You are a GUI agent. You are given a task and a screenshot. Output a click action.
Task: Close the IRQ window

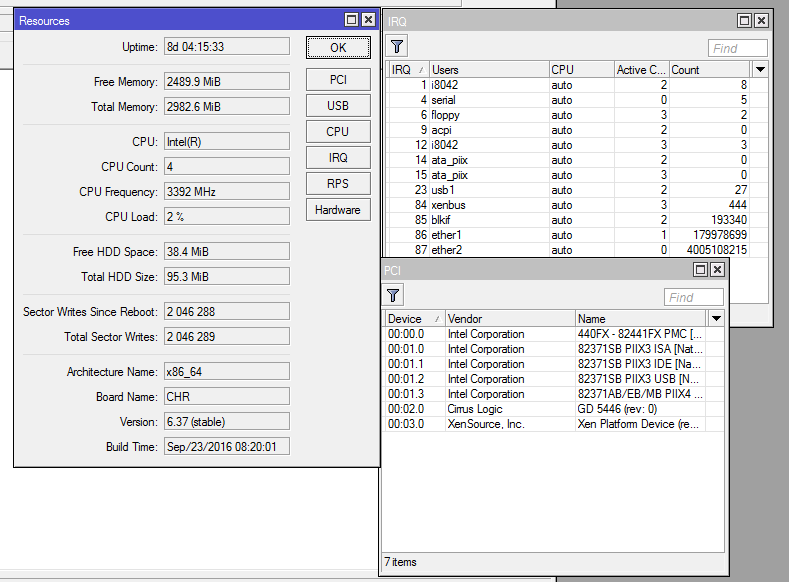(761, 21)
